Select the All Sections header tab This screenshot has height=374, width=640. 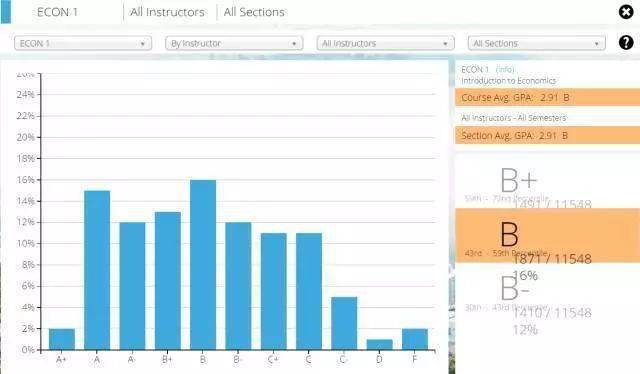pyautogui.click(x=254, y=12)
